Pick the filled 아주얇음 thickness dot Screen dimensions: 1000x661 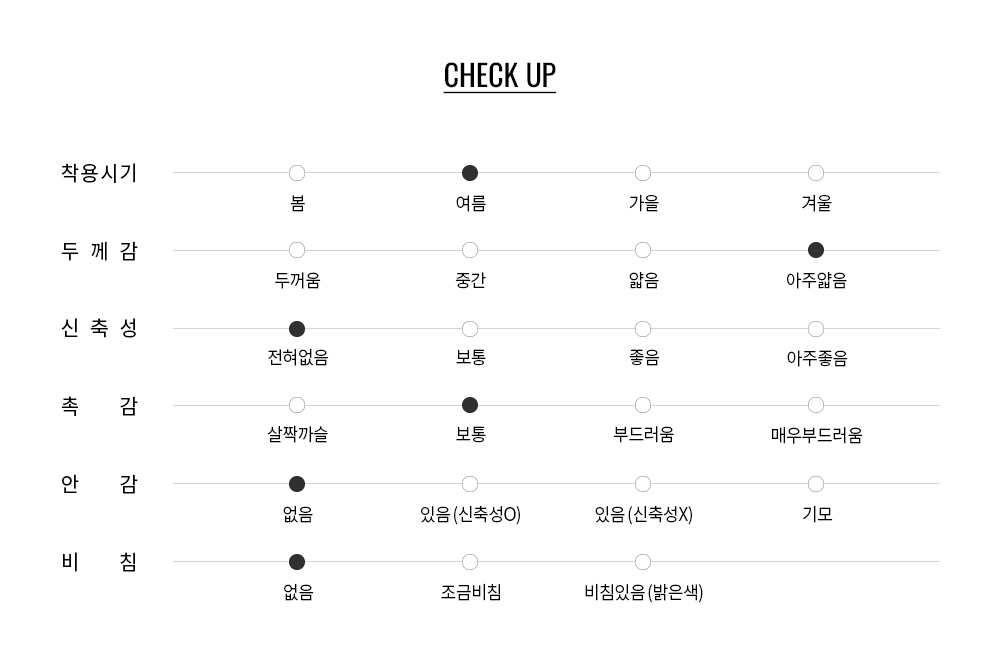(816, 250)
